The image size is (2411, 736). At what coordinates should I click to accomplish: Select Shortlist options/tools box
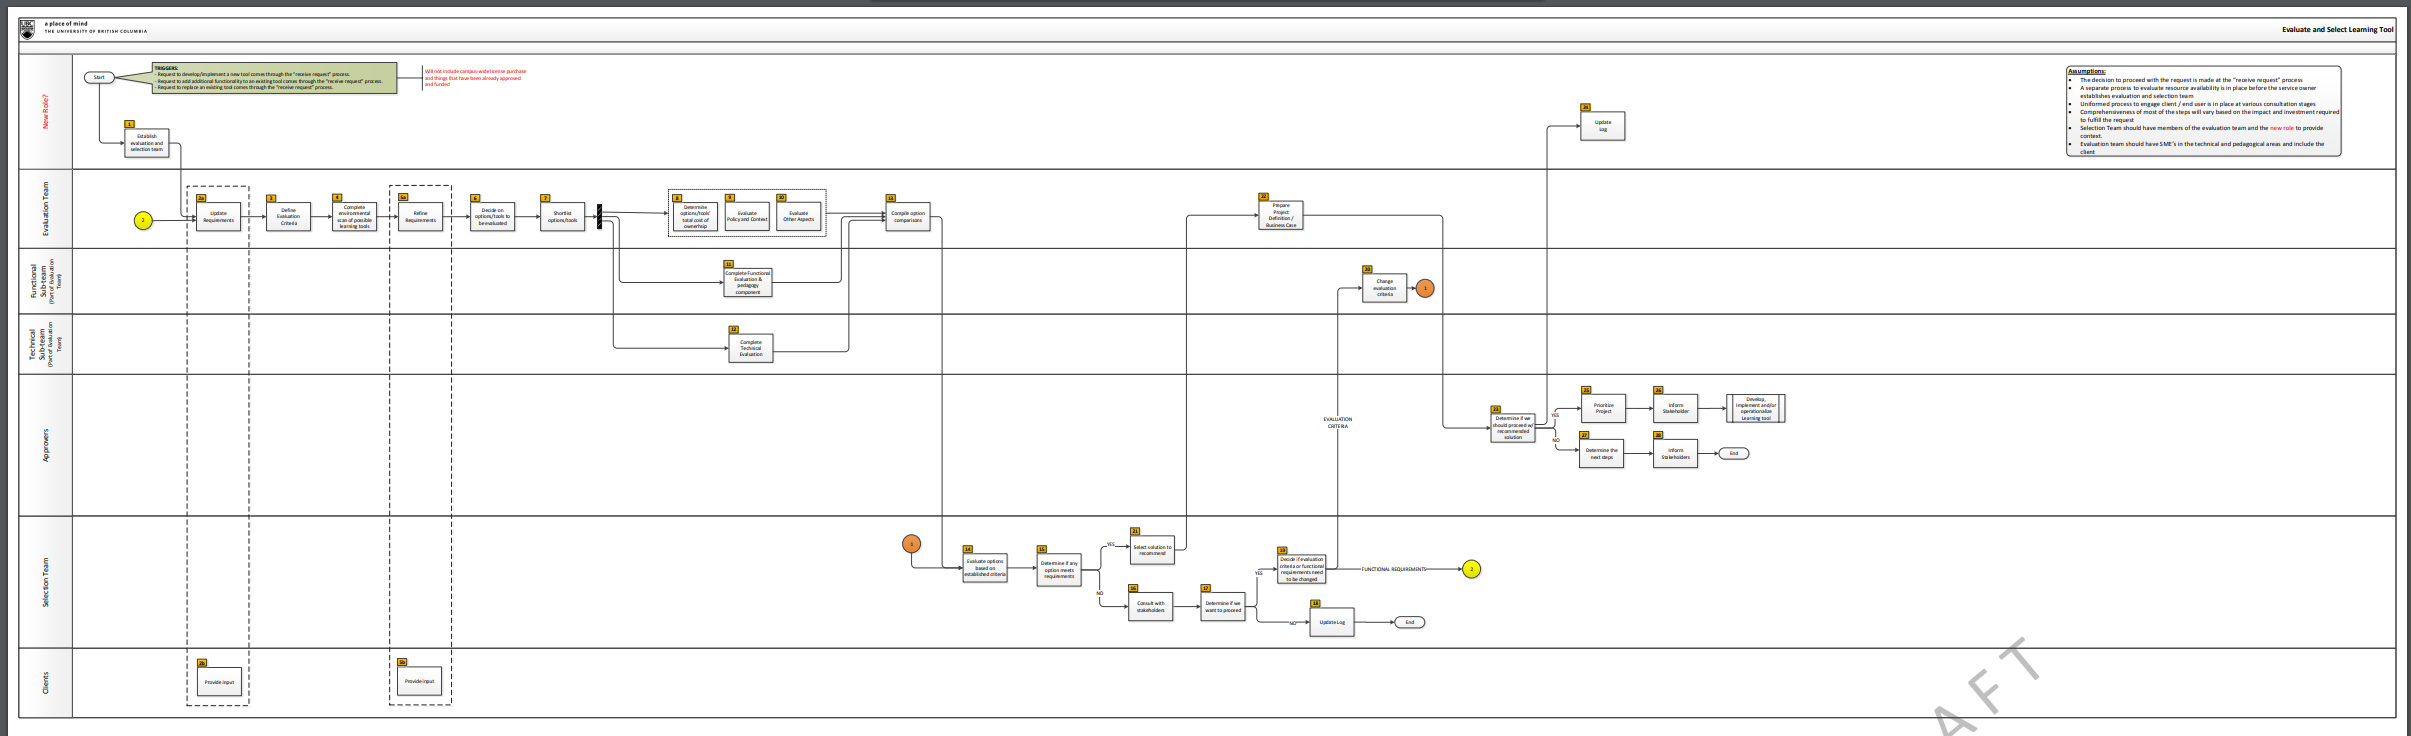(x=562, y=216)
